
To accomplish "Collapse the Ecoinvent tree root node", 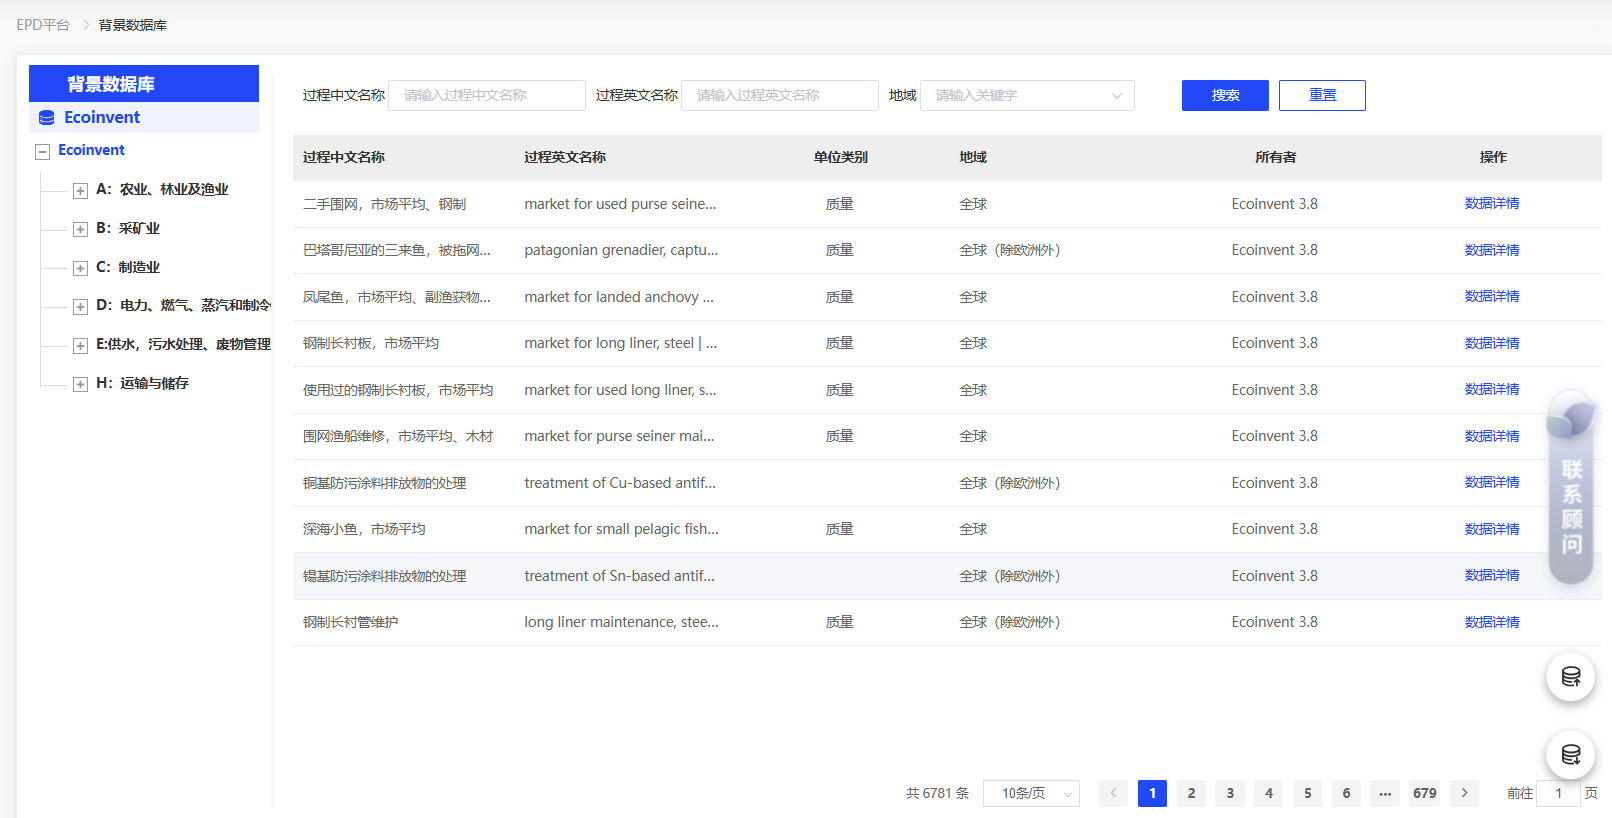I will [42, 152].
